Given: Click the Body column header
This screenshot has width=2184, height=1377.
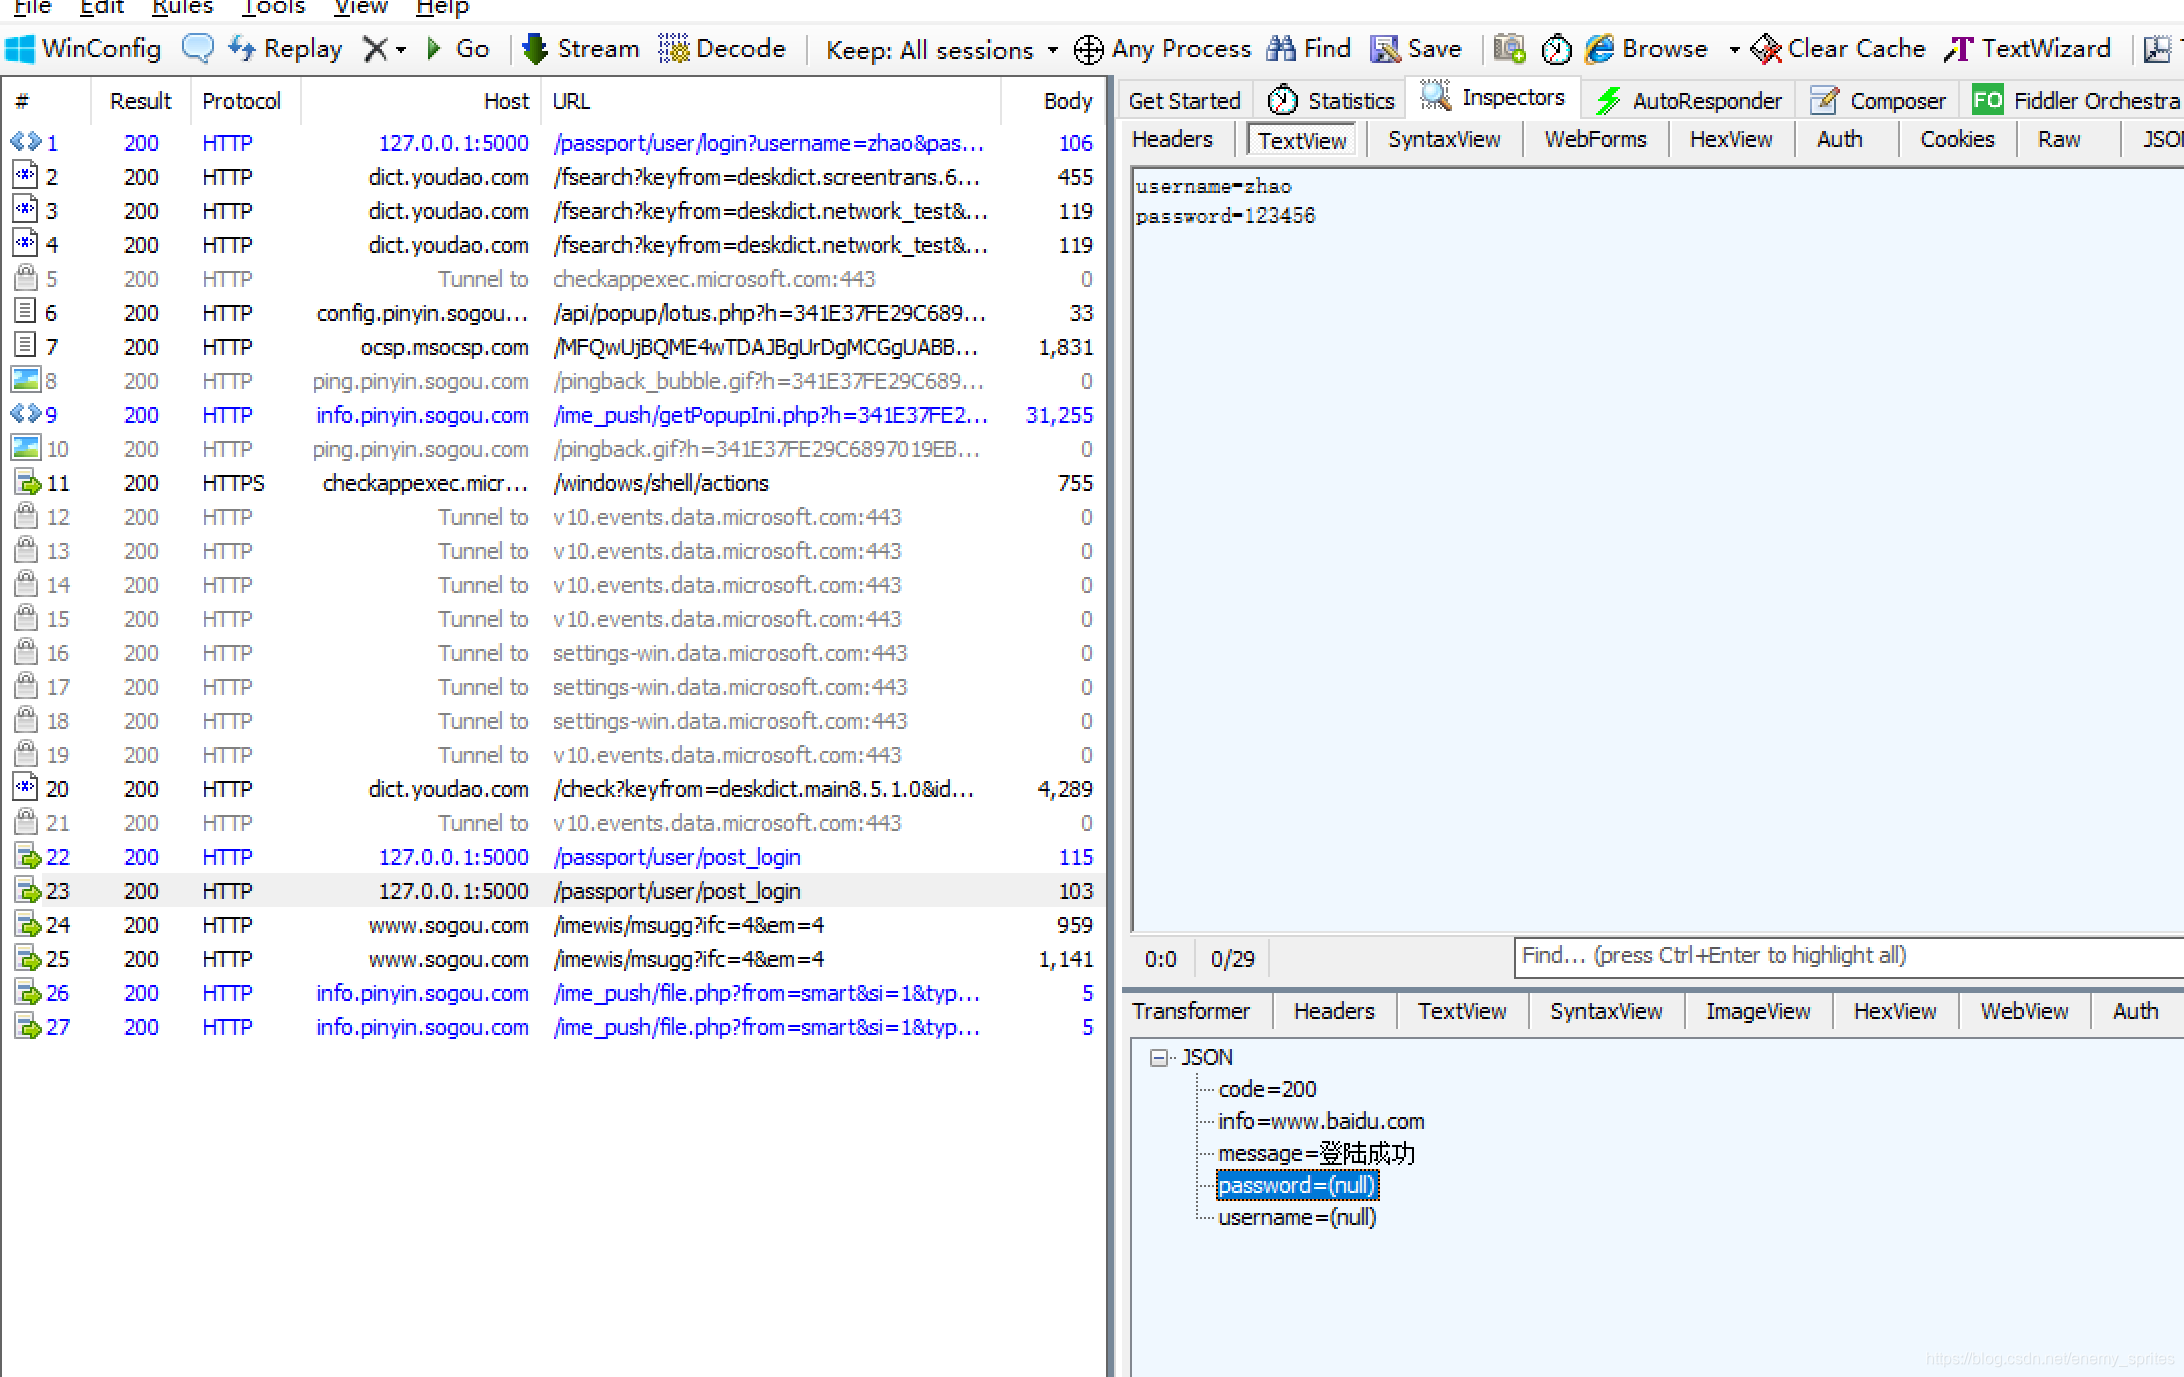Looking at the screenshot, I should click(x=1067, y=101).
